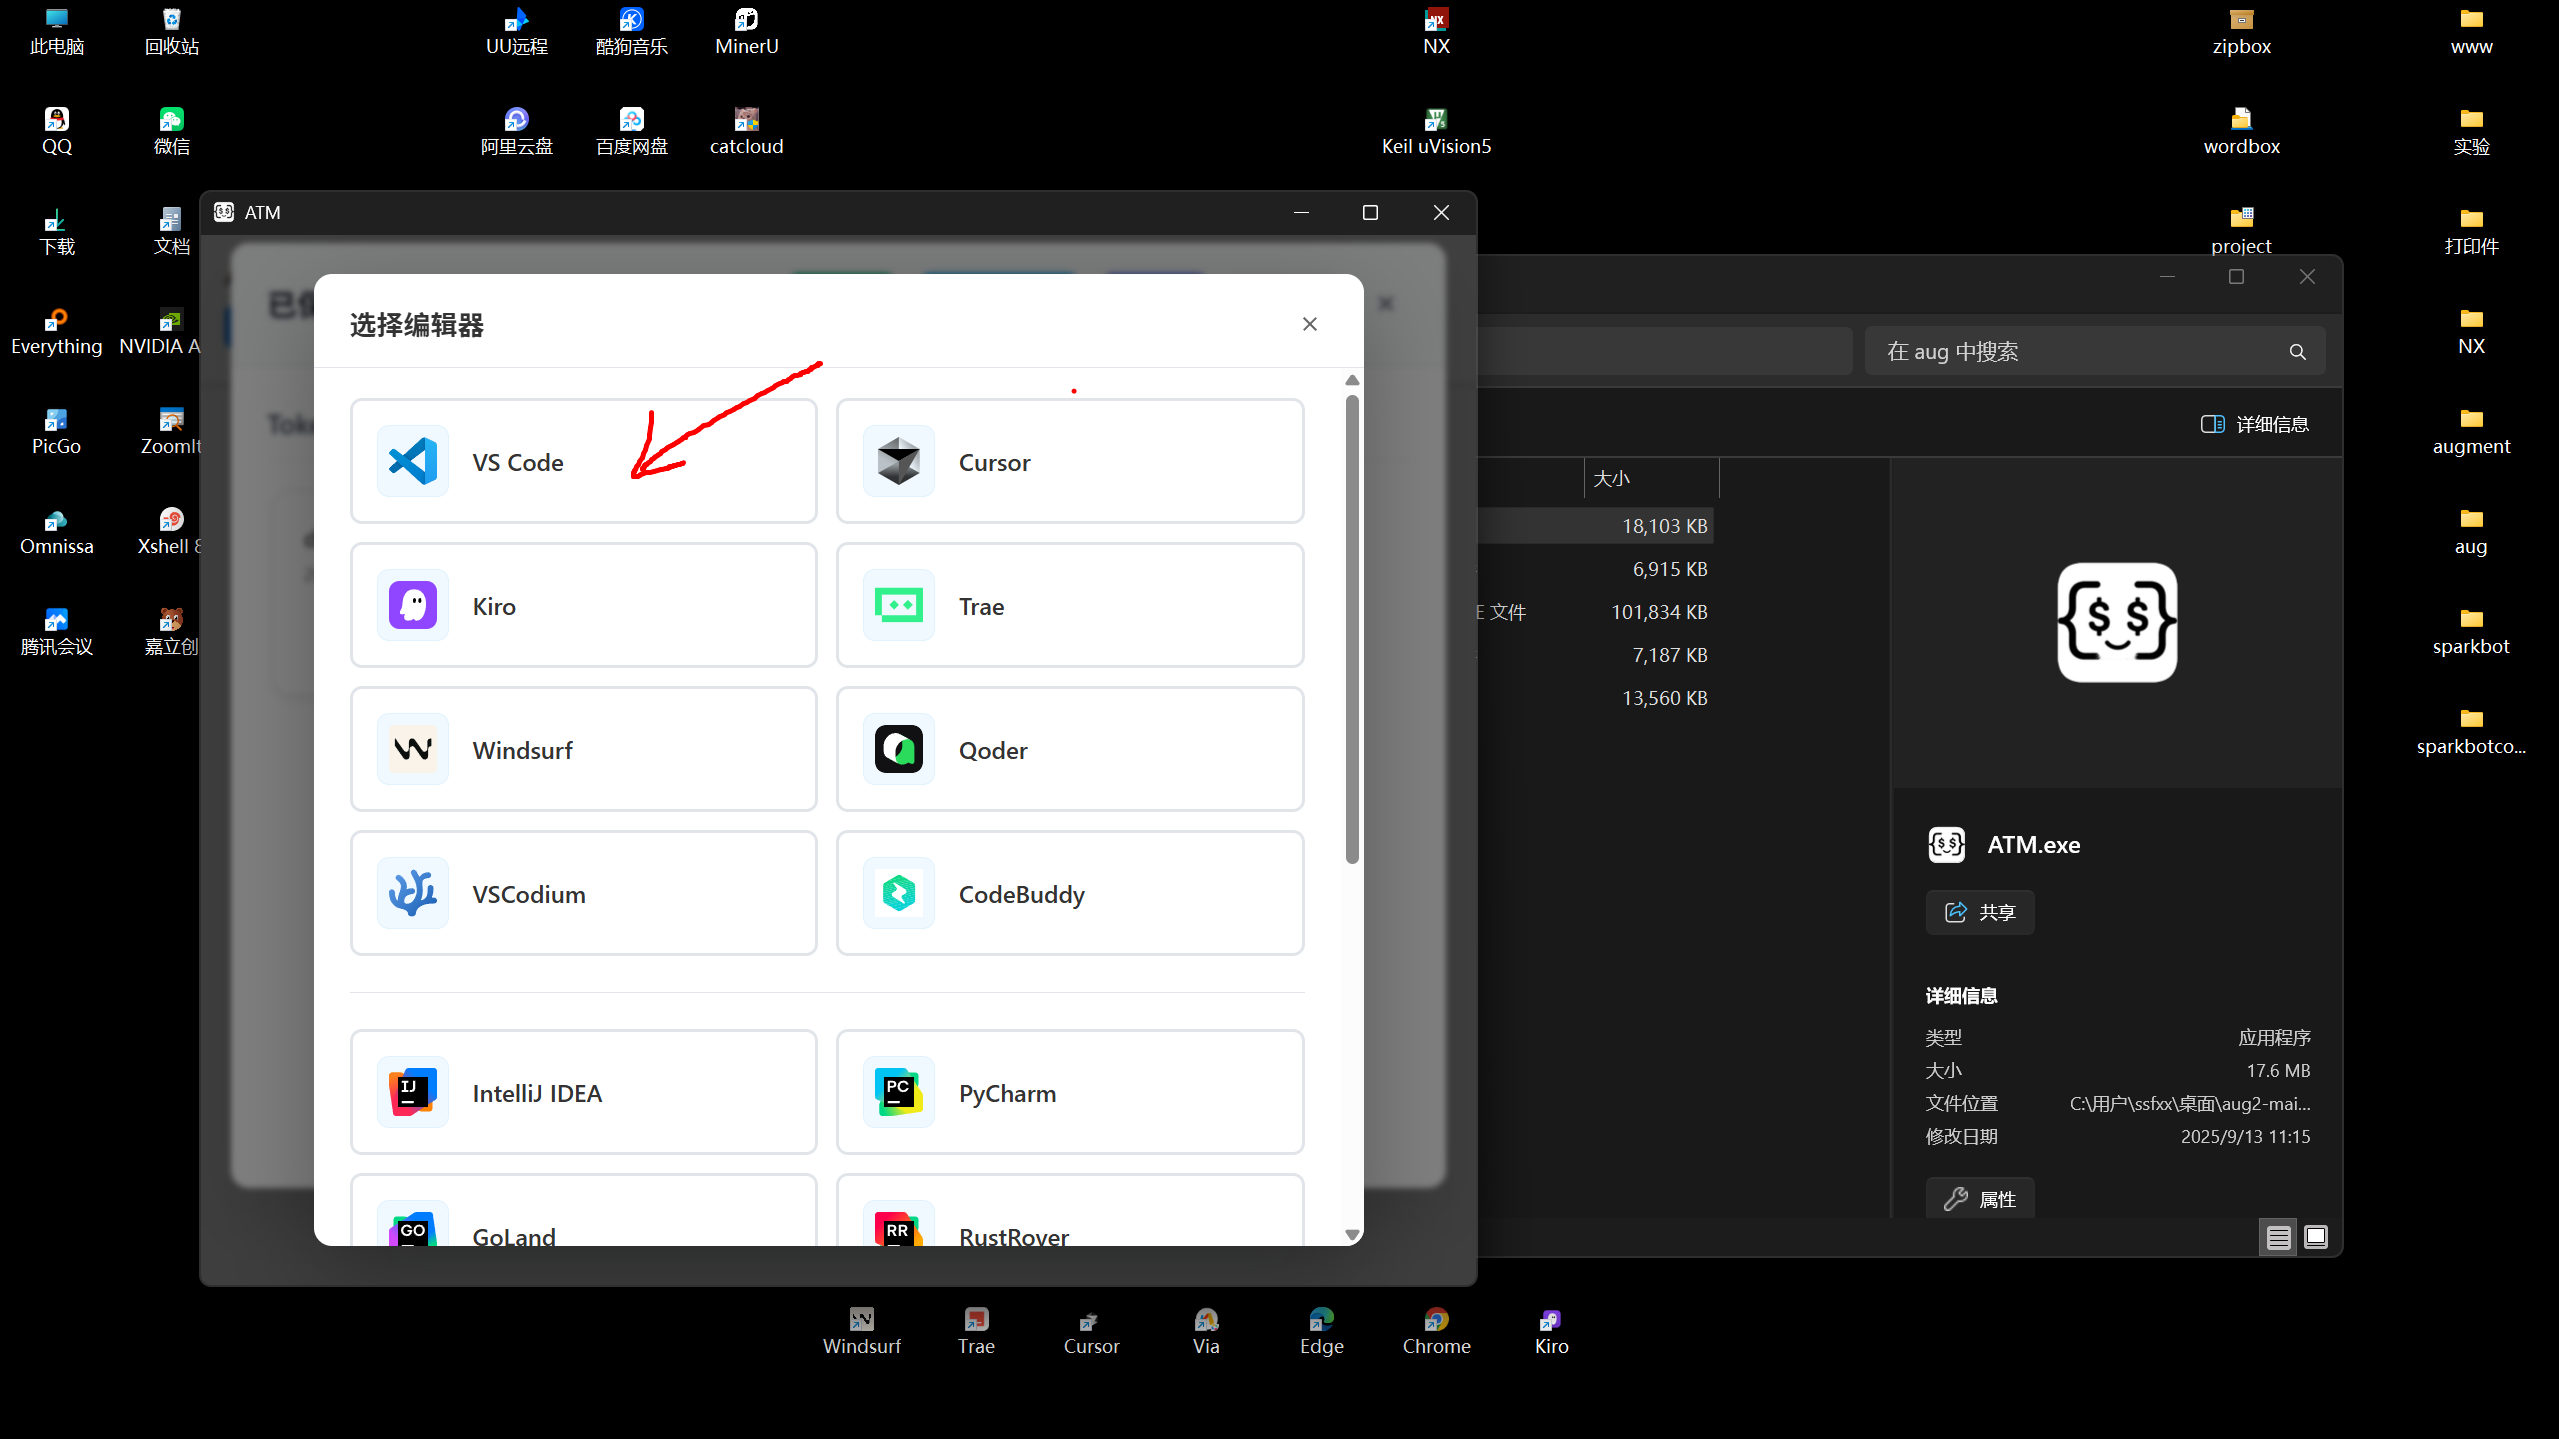The height and width of the screenshot is (1439, 2559).
Task: Close the 选择编辑器 dialog
Action: [x=1309, y=324]
